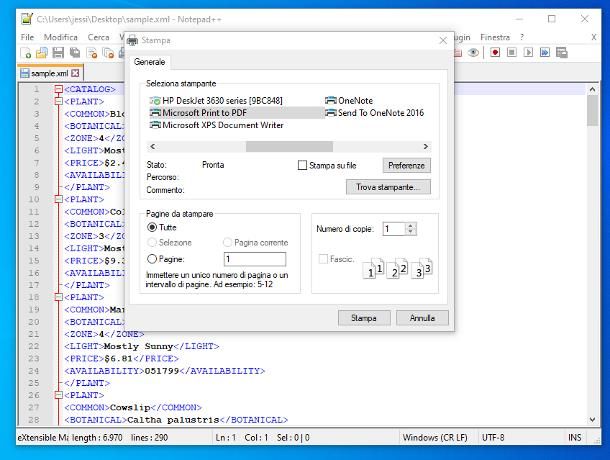610x460 pixels.
Task: Close the Stampa dialog with the X
Action: [443, 40]
